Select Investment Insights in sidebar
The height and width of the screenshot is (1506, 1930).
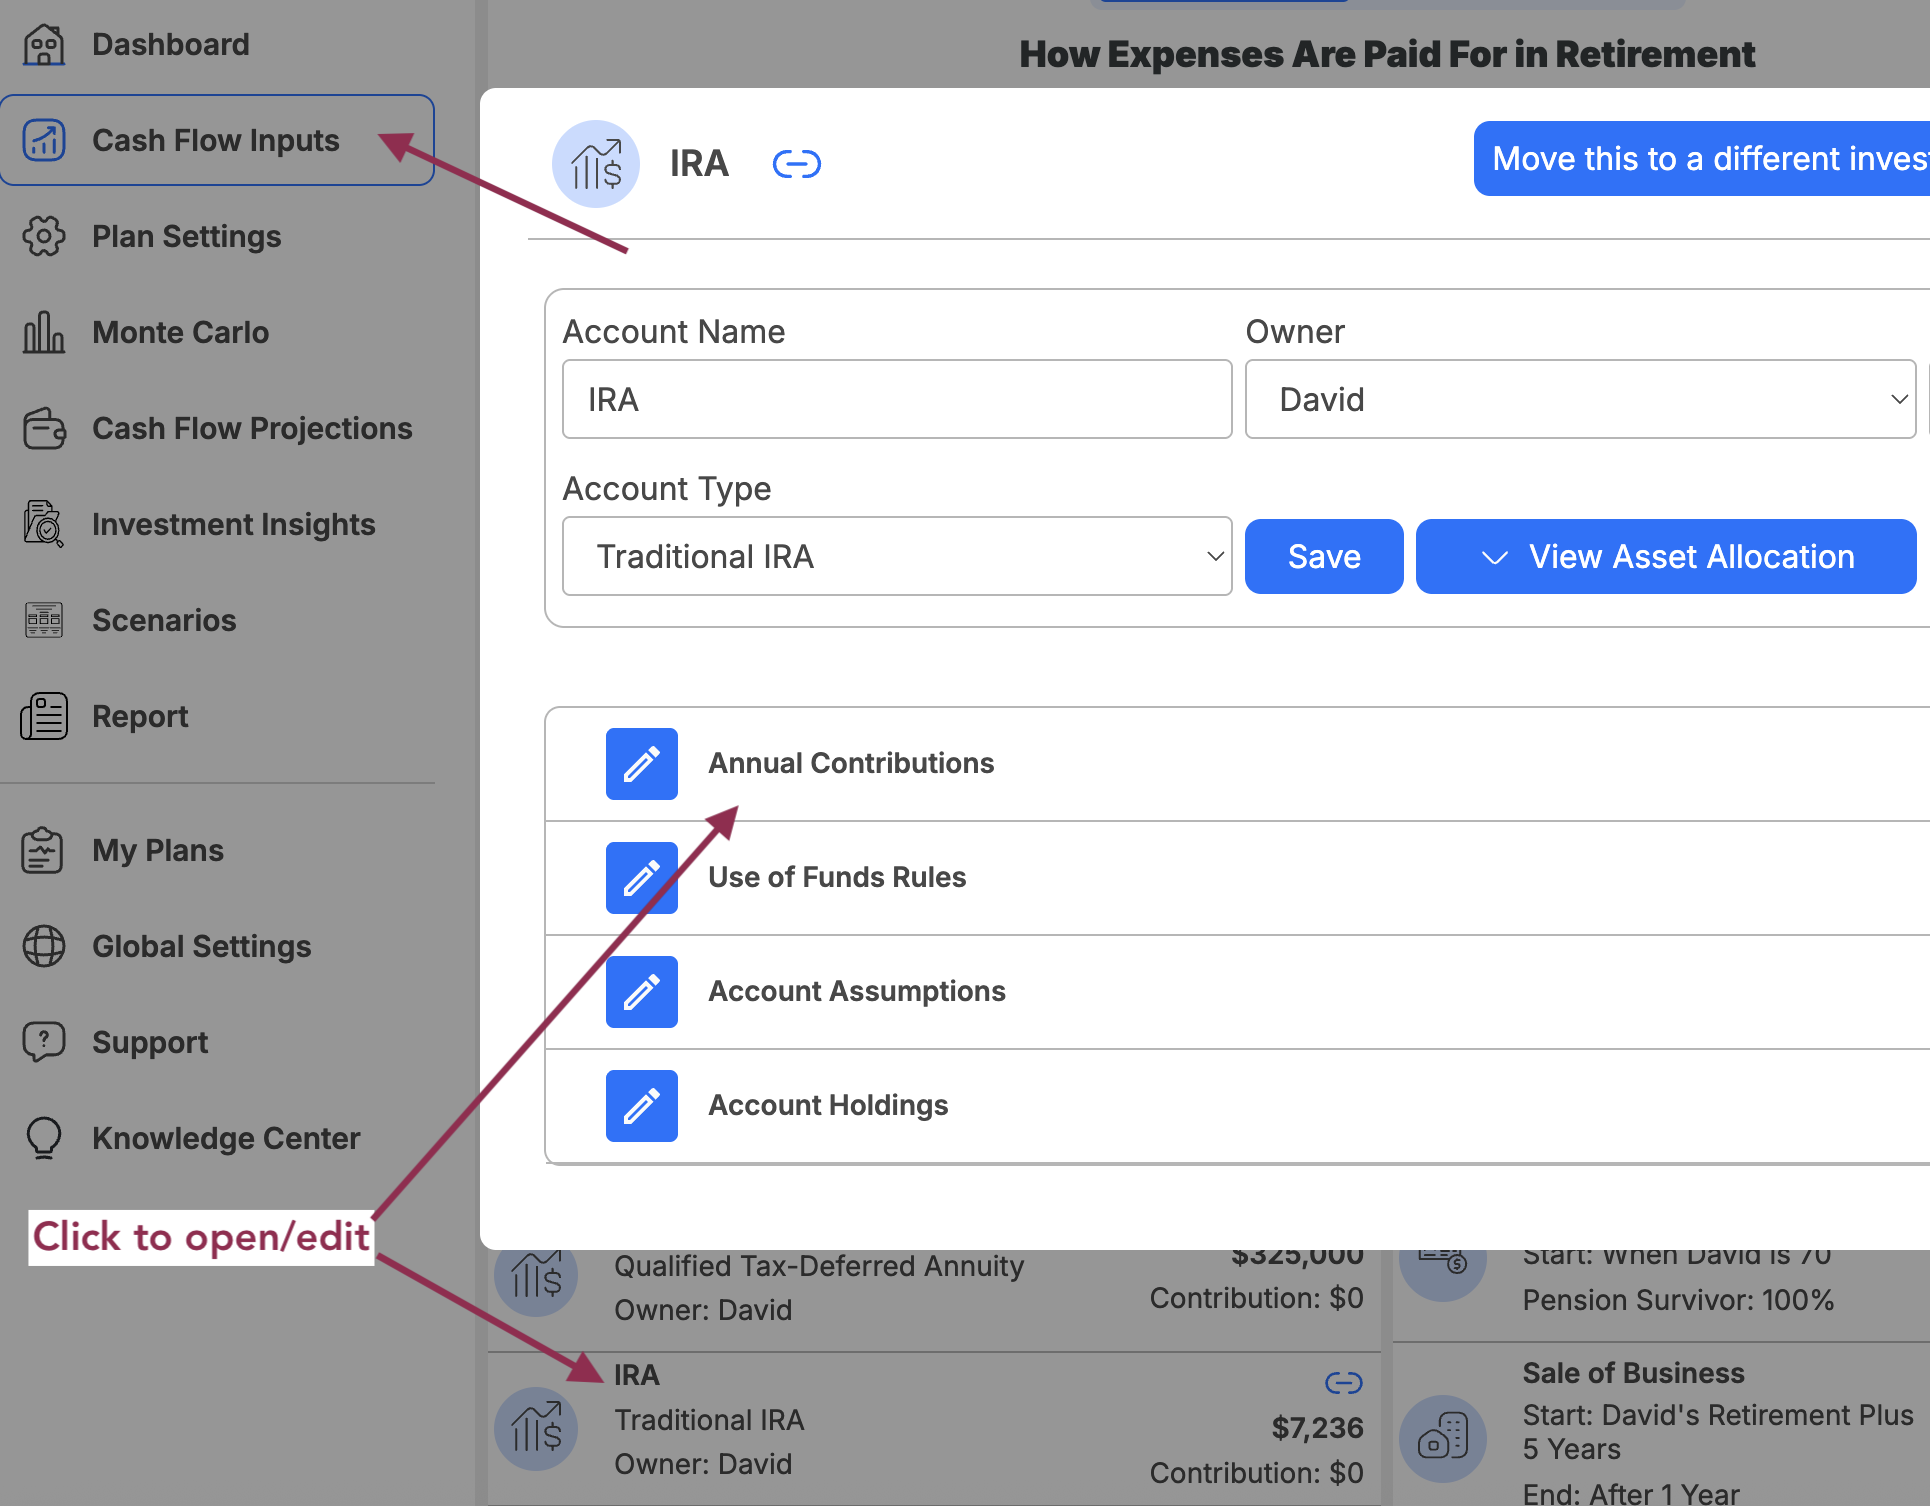(233, 524)
